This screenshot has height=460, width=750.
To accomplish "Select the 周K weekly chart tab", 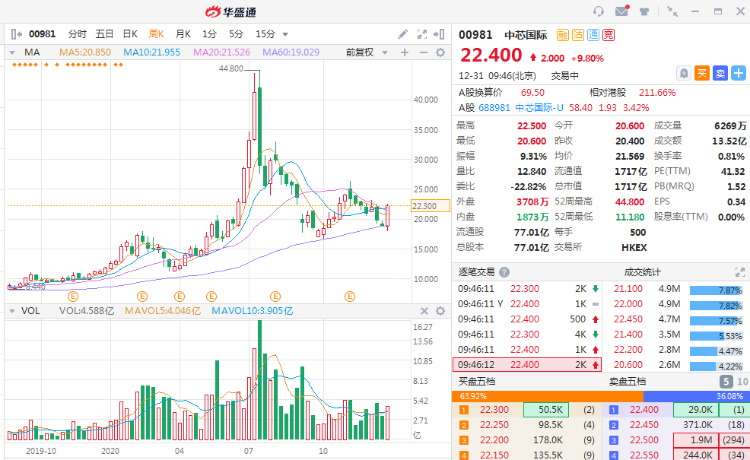I will (x=156, y=34).
